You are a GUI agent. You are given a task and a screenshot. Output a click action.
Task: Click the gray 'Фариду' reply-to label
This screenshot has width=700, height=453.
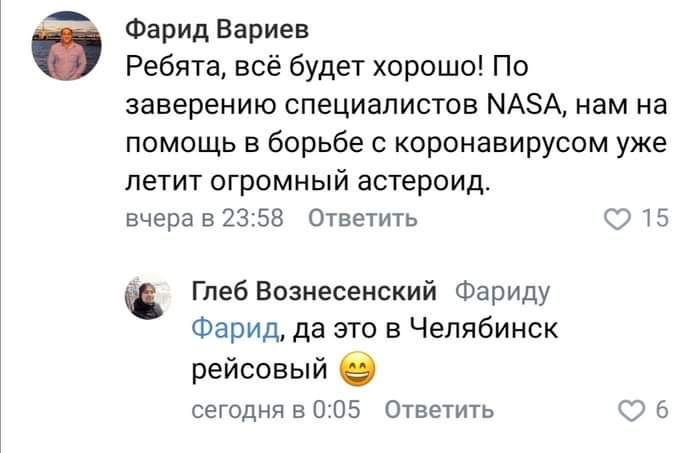501,291
